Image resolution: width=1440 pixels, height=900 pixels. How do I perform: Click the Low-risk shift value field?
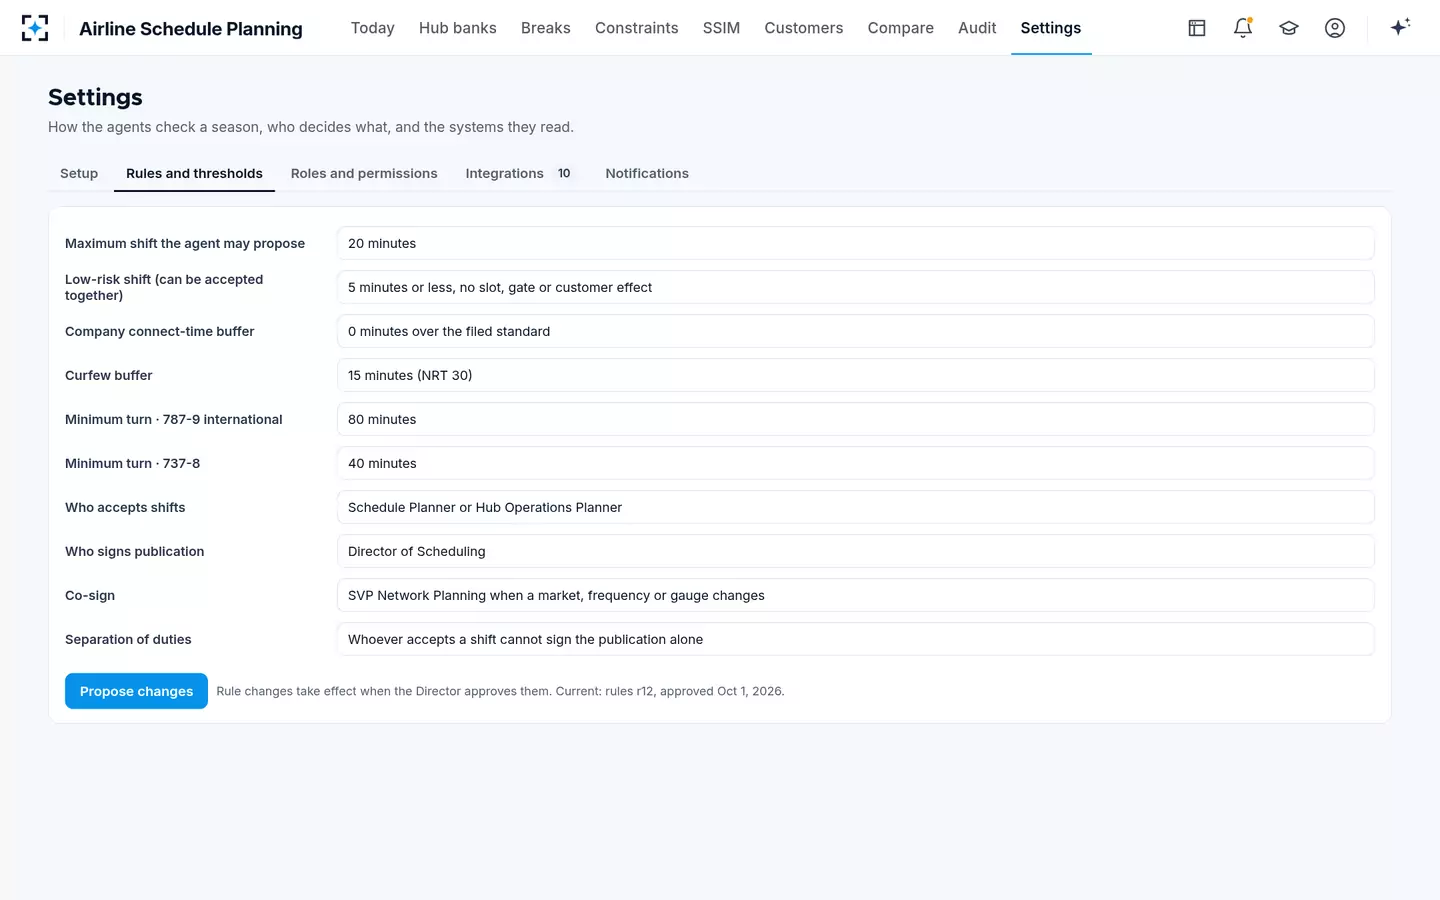pyautogui.click(x=856, y=287)
